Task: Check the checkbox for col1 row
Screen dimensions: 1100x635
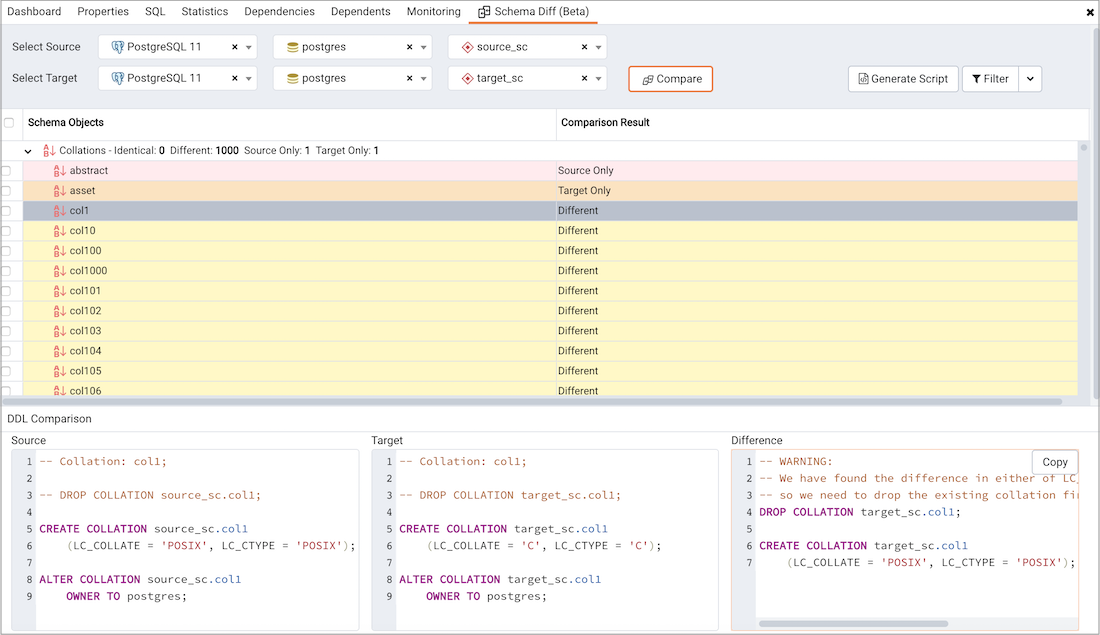Action: 6,210
